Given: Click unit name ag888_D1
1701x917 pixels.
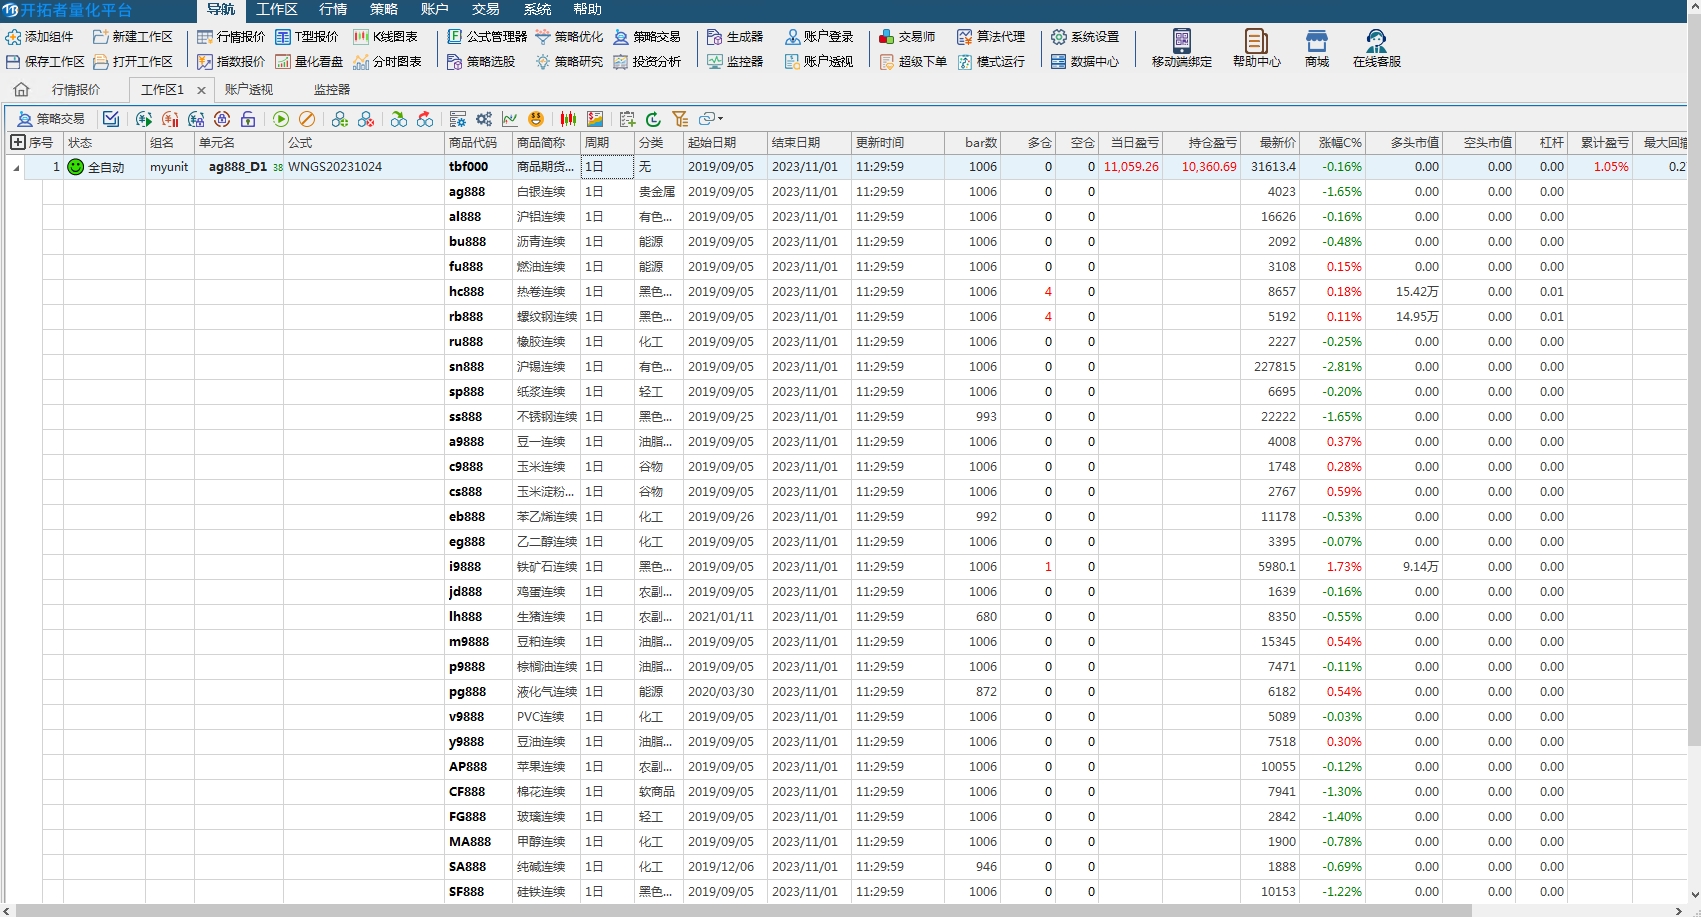Looking at the screenshot, I should 238,167.
